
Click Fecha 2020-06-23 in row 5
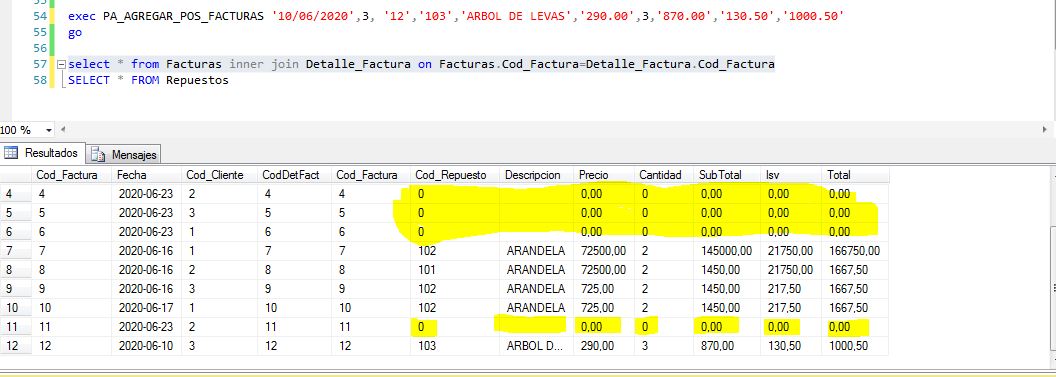click(145, 213)
